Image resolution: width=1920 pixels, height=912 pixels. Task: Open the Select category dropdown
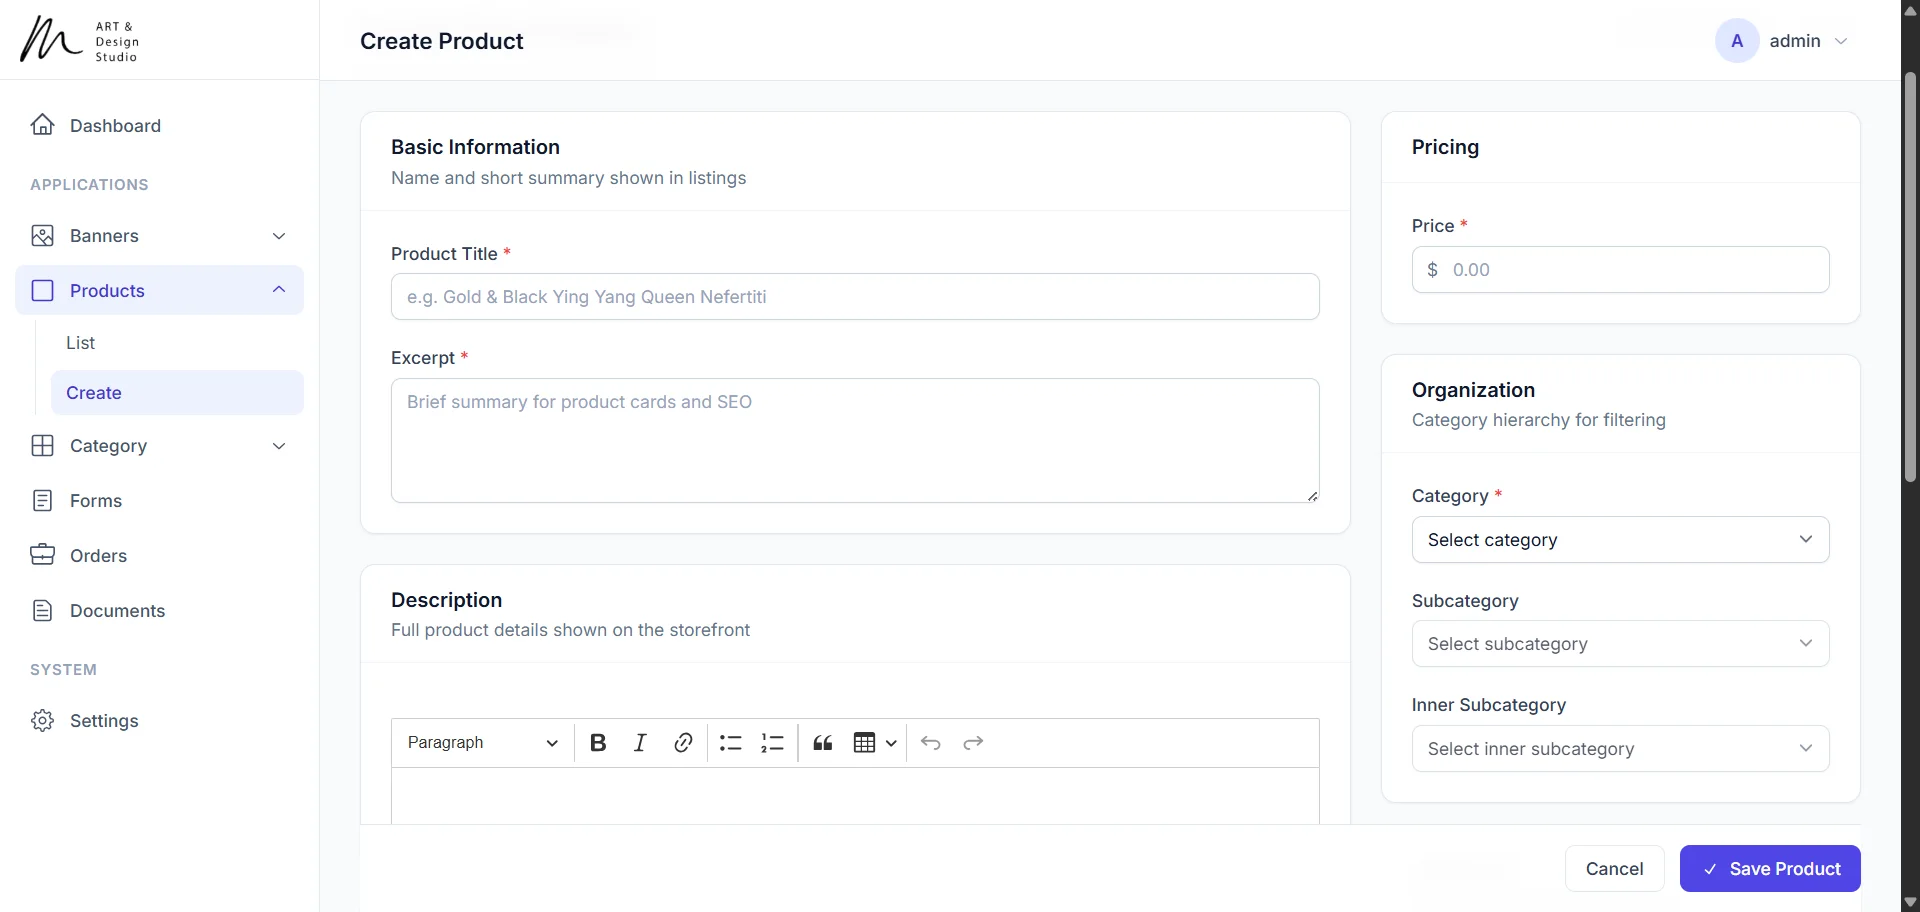(x=1620, y=540)
